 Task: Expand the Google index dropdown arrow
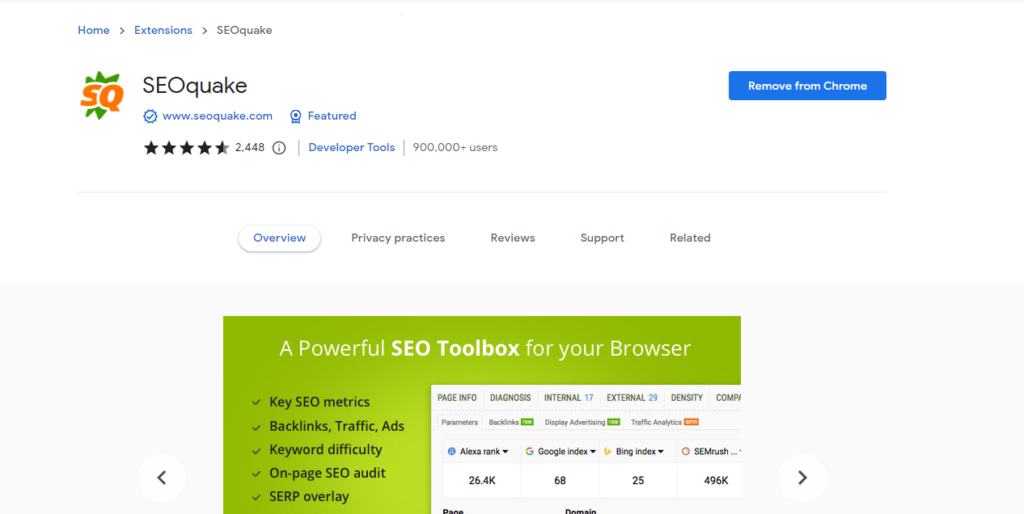[593, 452]
